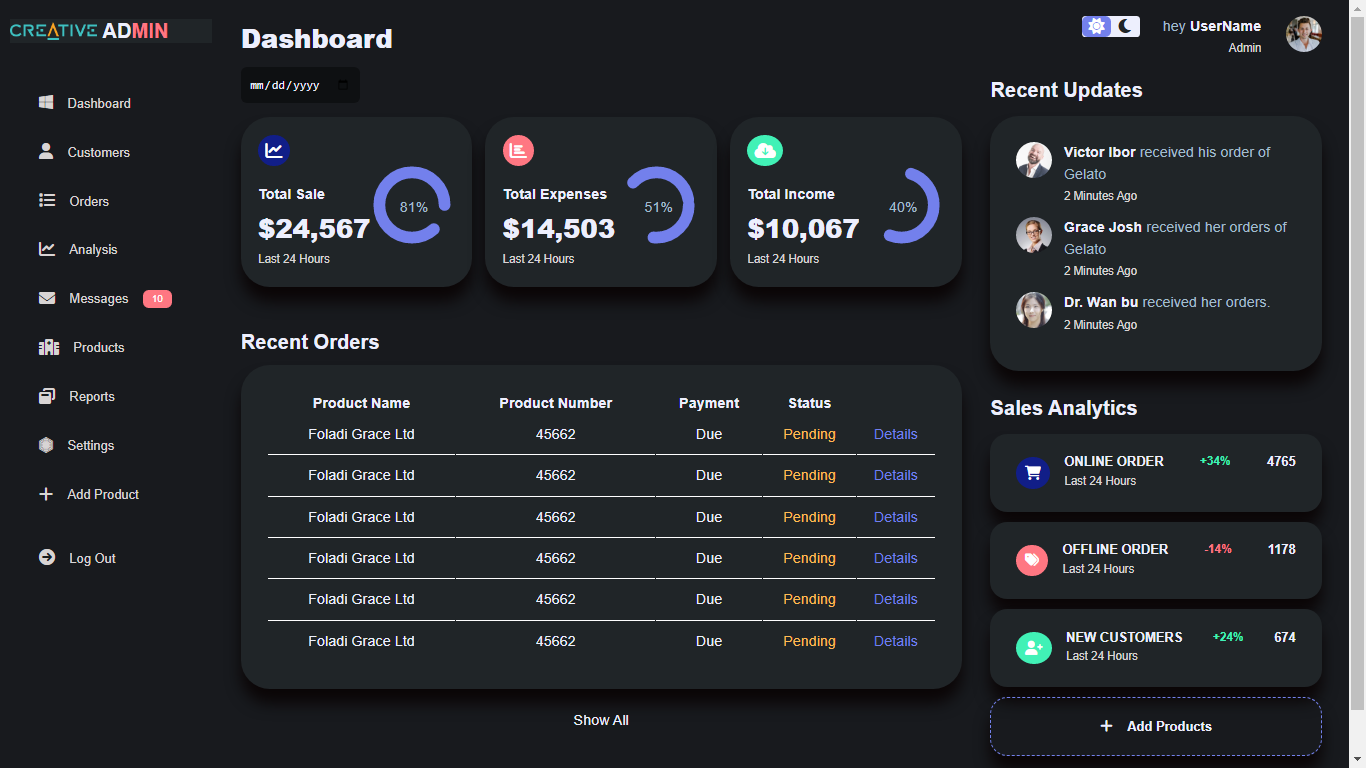Click the New Customers person icon
This screenshot has height=768, width=1366.
tap(1033, 648)
